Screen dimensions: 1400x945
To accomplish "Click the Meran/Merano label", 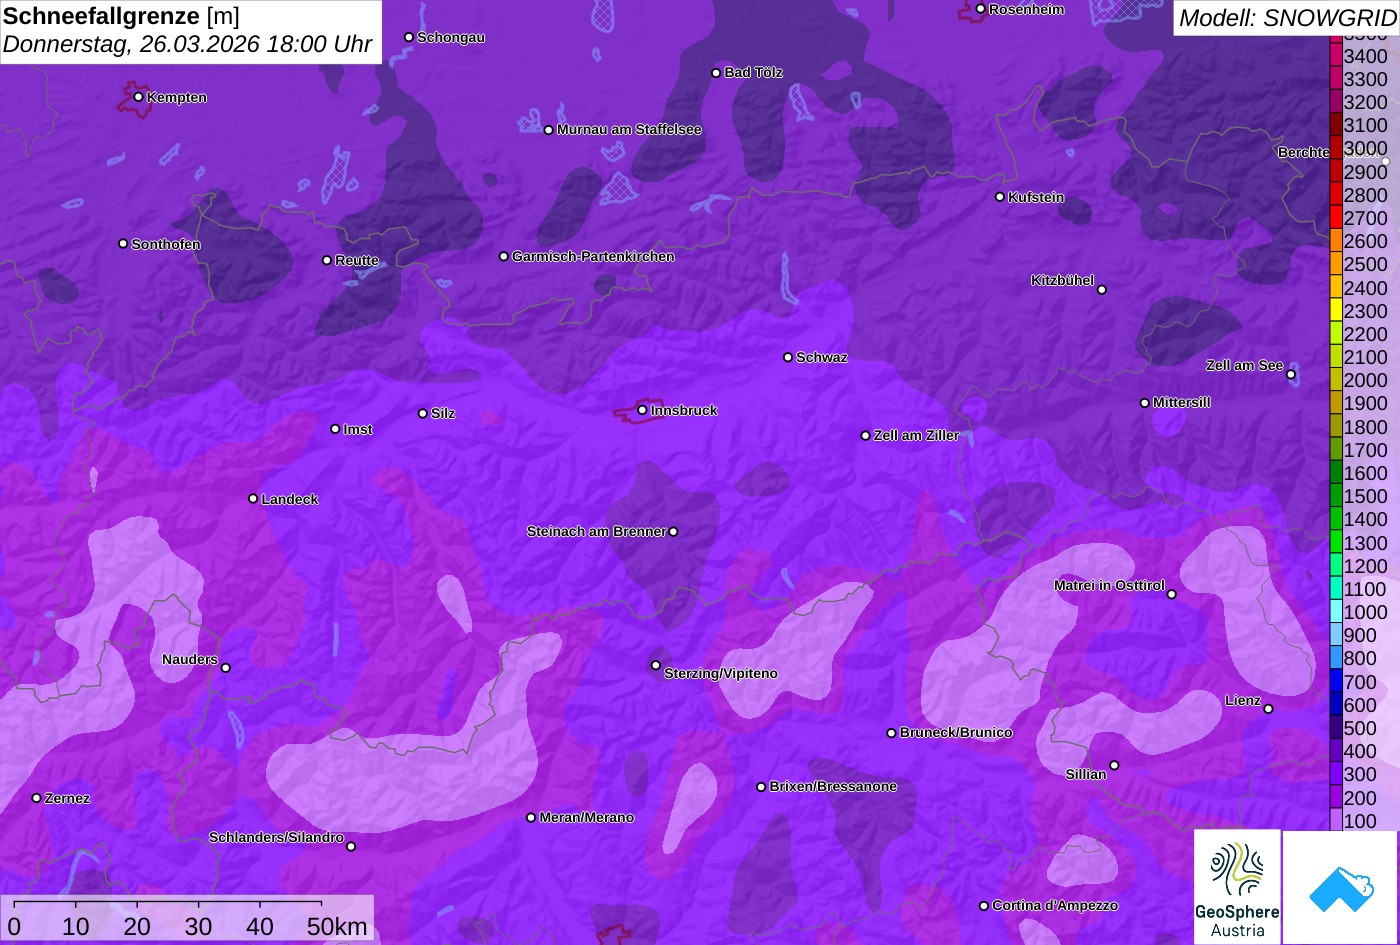I will point(587,818).
